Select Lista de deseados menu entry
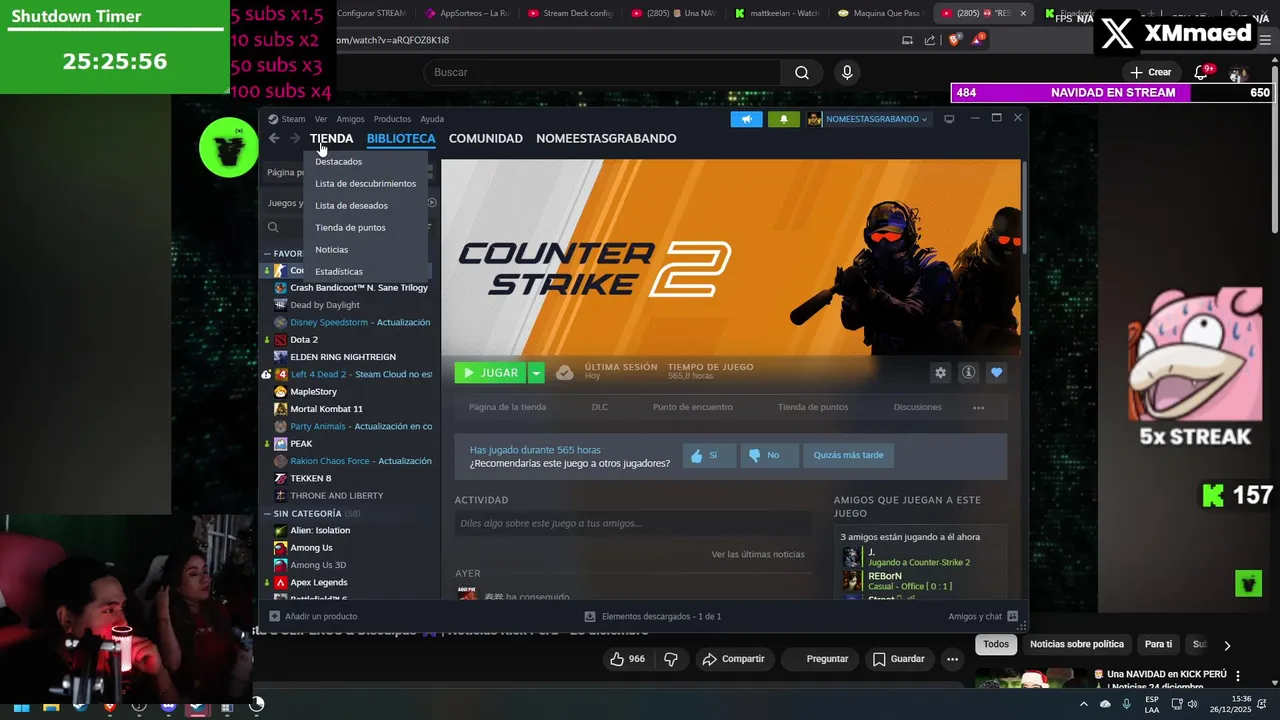This screenshot has height=720, width=1280. point(351,205)
